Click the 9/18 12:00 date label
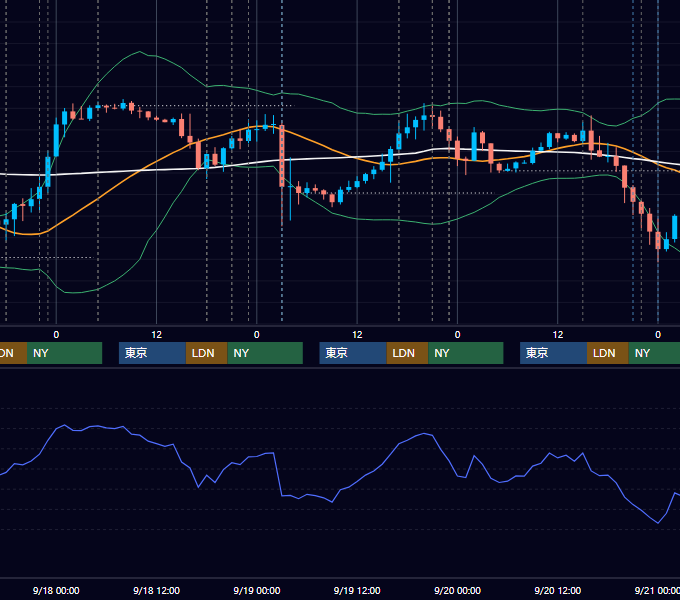This screenshot has width=680, height=600. [x=156, y=590]
